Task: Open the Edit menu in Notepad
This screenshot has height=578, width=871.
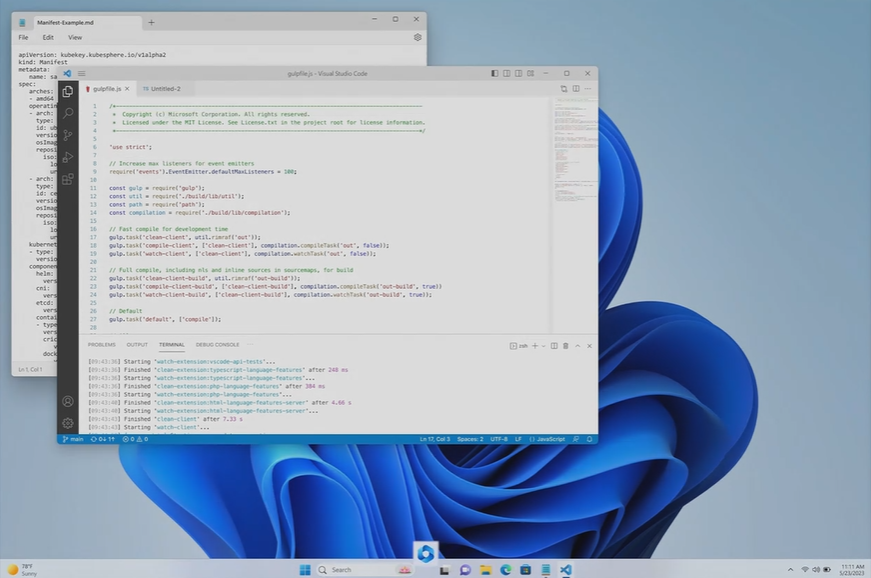Action: [48, 37]
